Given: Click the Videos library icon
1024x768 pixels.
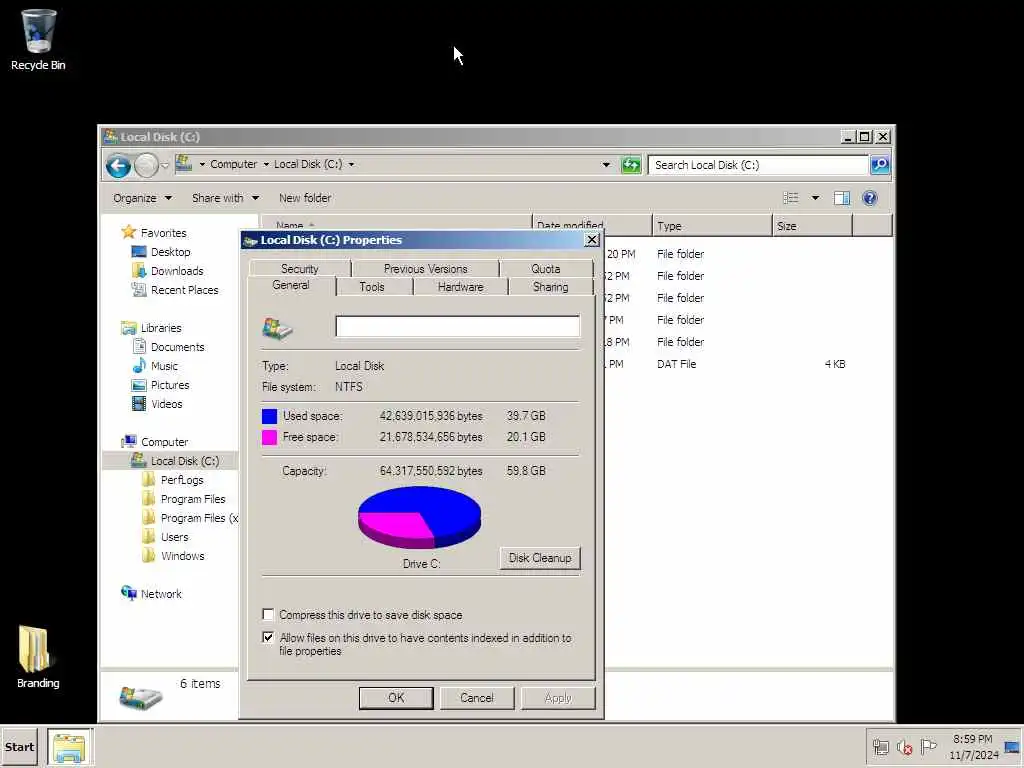Looking at the screenshot, I should tap(139, 404).
